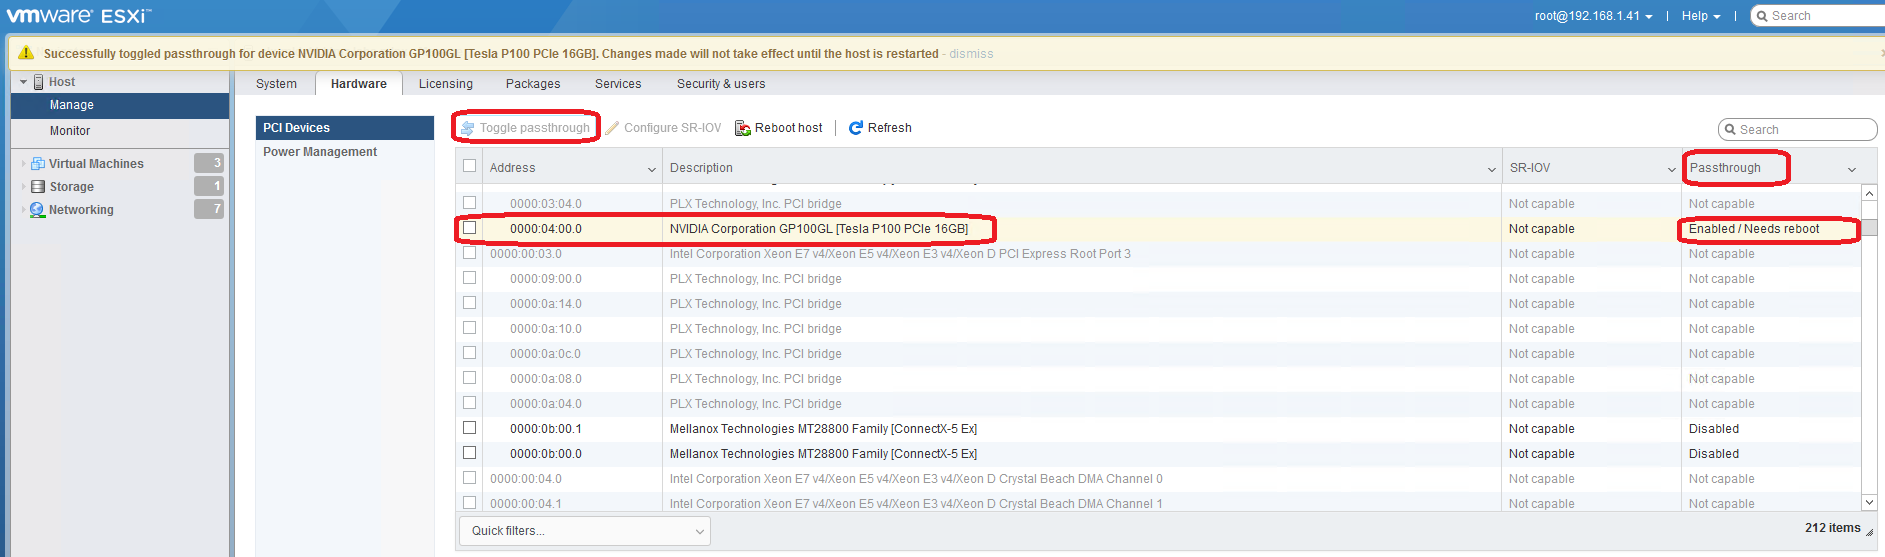Image resolution: width=1885 pixels, height=557 pixels.
Task: Click the table vertical scrollbar thumb
Action: point(1869,227)
